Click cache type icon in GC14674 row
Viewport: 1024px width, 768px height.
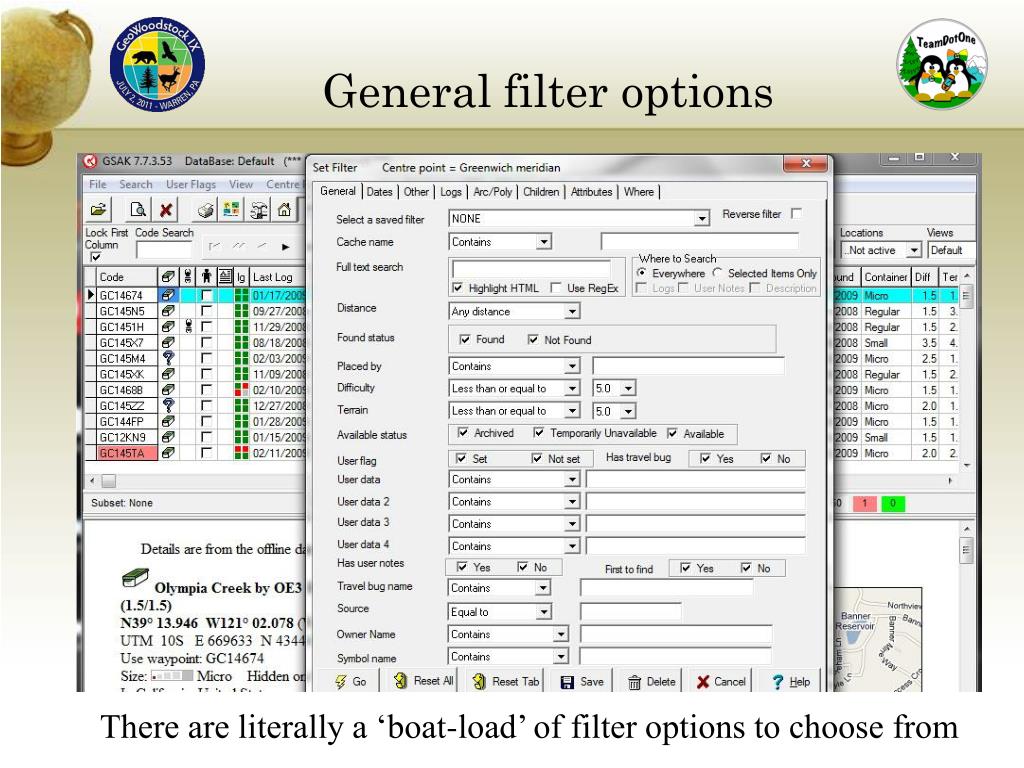(x=168, y=295)
